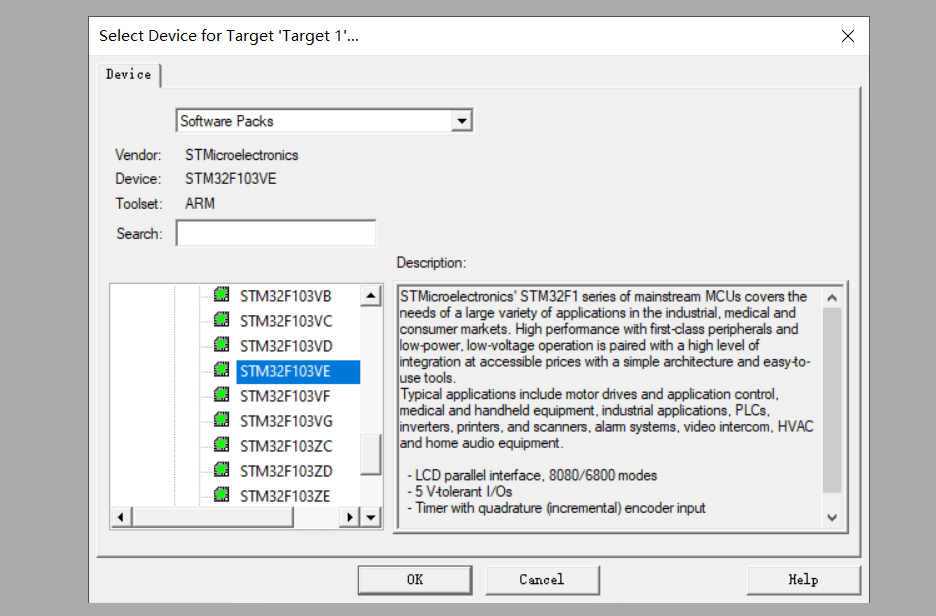Click device list horizontal scrollbar thumb
Viewport: 936px width, 616px height.
click(x=213, y=517)
